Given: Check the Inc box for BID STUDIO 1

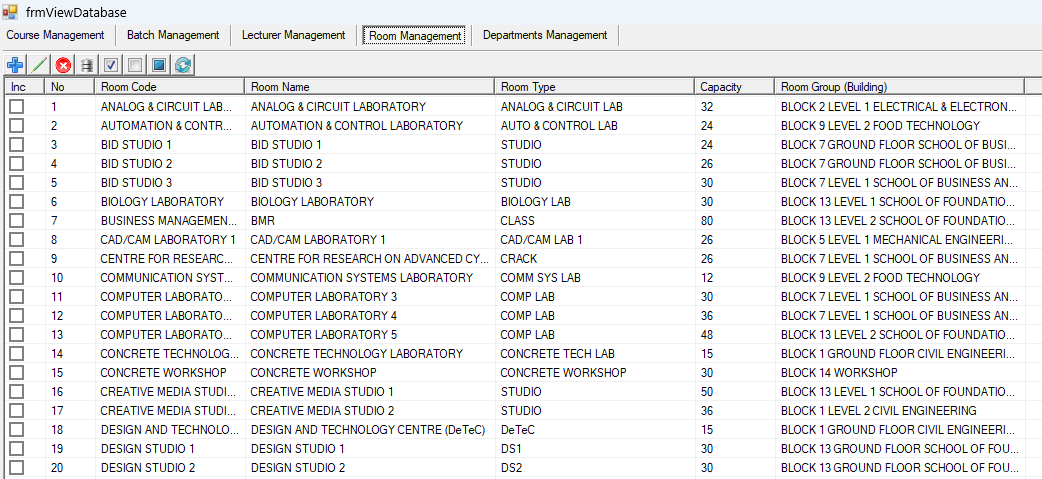Looking at the screenshot, I should pos(16,144).
